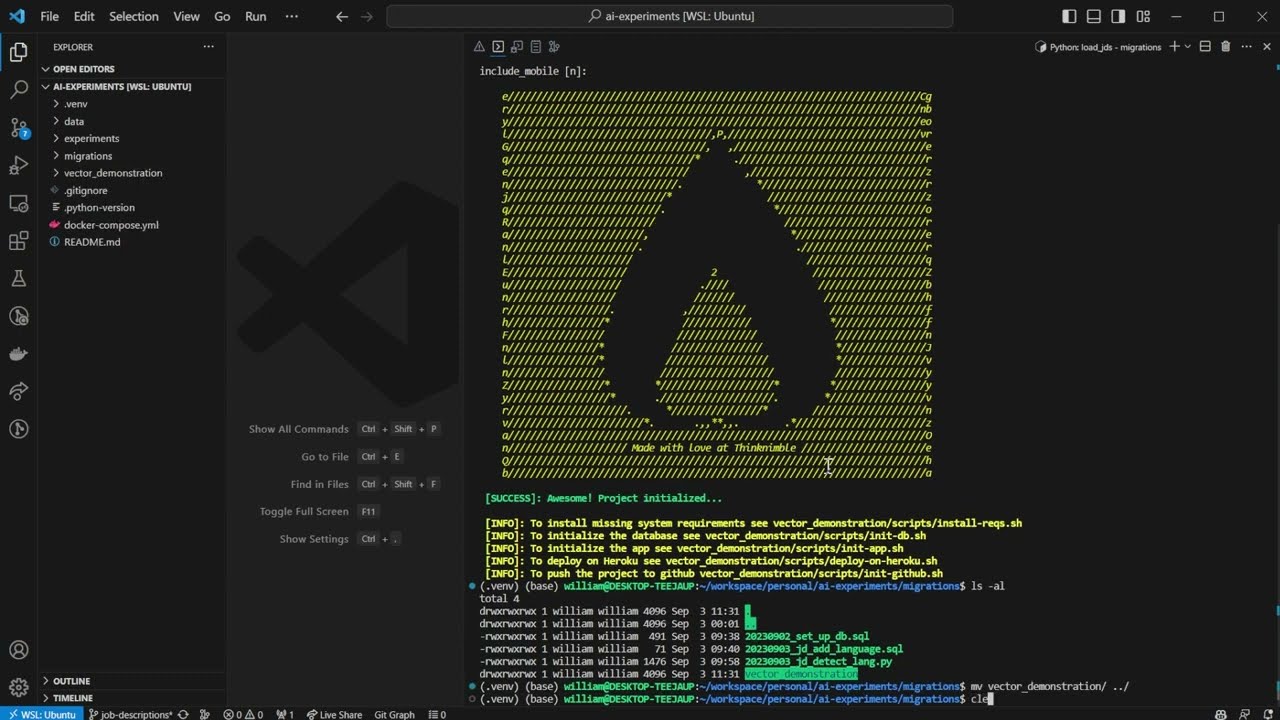
Task: Switch to Problems panel warning icon
Action: [479, 47]
